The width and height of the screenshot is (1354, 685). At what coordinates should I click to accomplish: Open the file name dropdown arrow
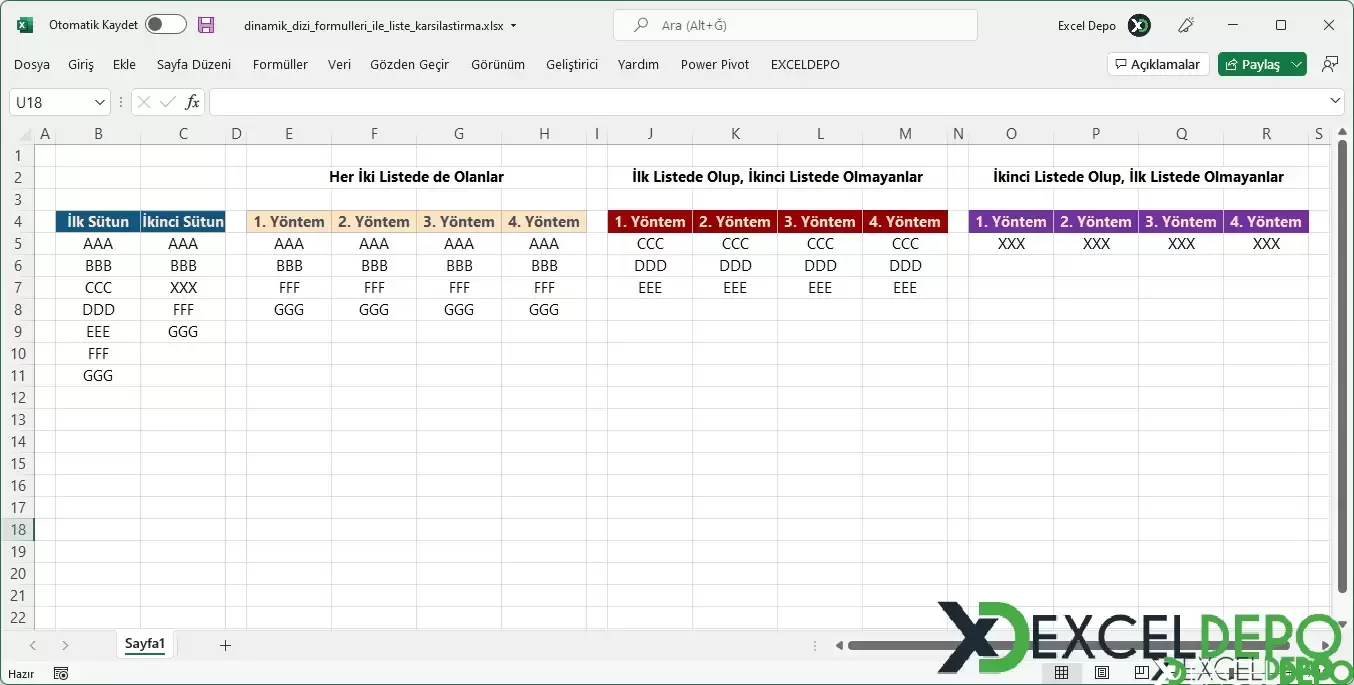513,26
